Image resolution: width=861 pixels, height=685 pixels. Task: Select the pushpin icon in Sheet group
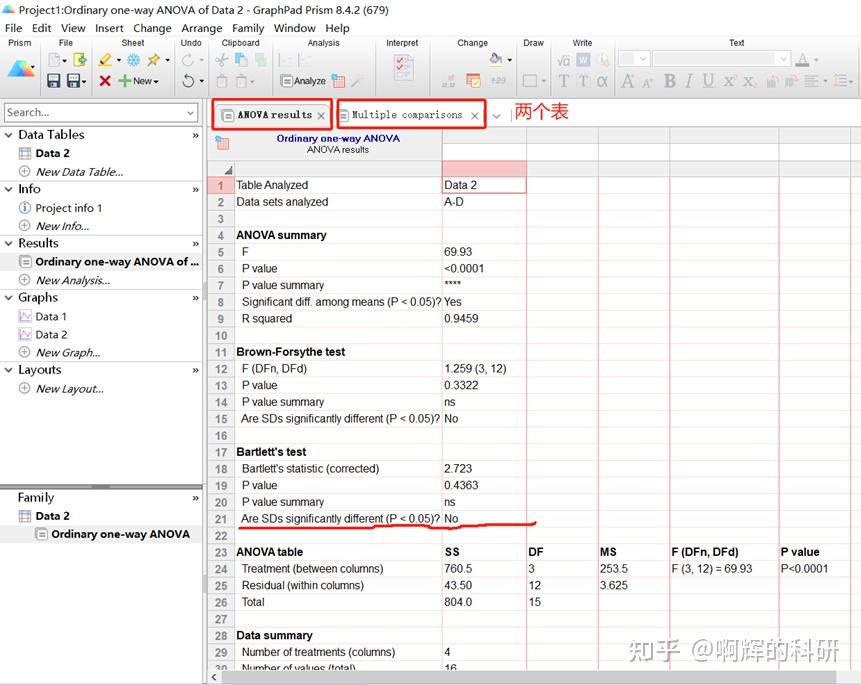pyautogui.click(x=153, y=61)
